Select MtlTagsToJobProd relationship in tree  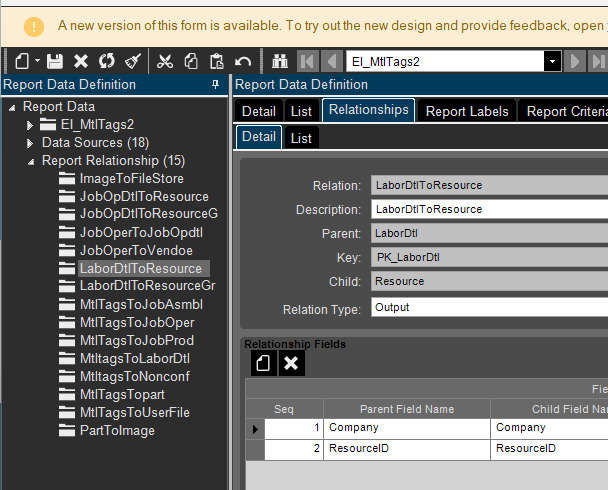pyautogui.click(x=136, y=340)
